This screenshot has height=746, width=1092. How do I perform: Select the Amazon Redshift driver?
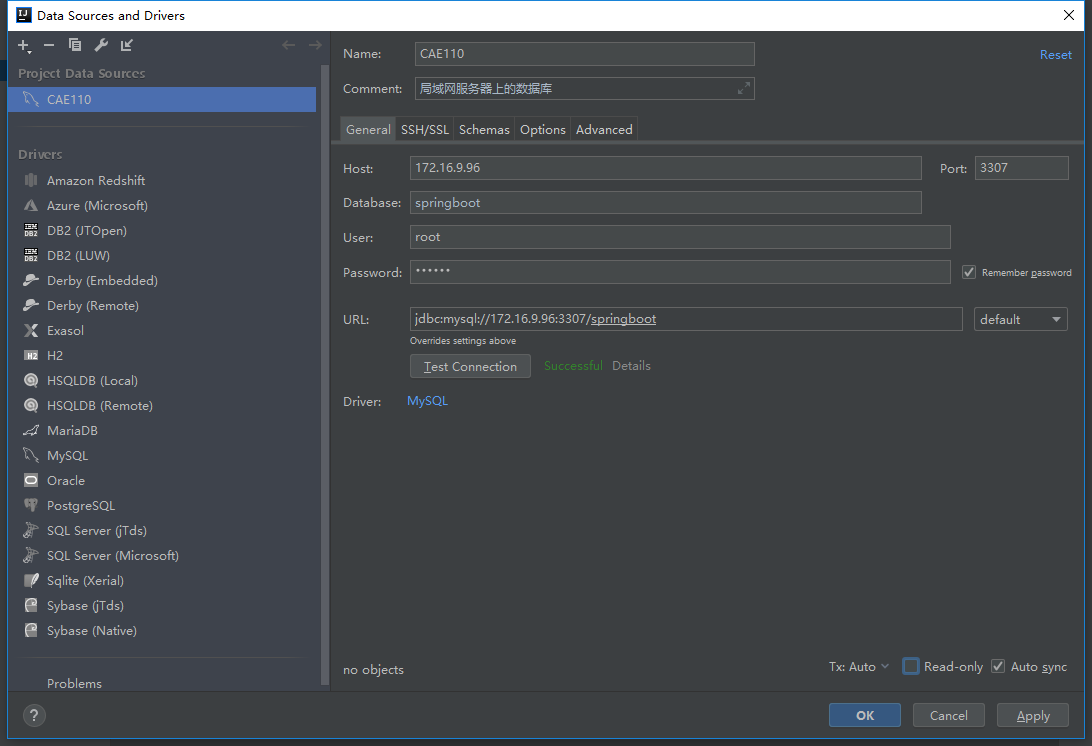pos(162,180)
